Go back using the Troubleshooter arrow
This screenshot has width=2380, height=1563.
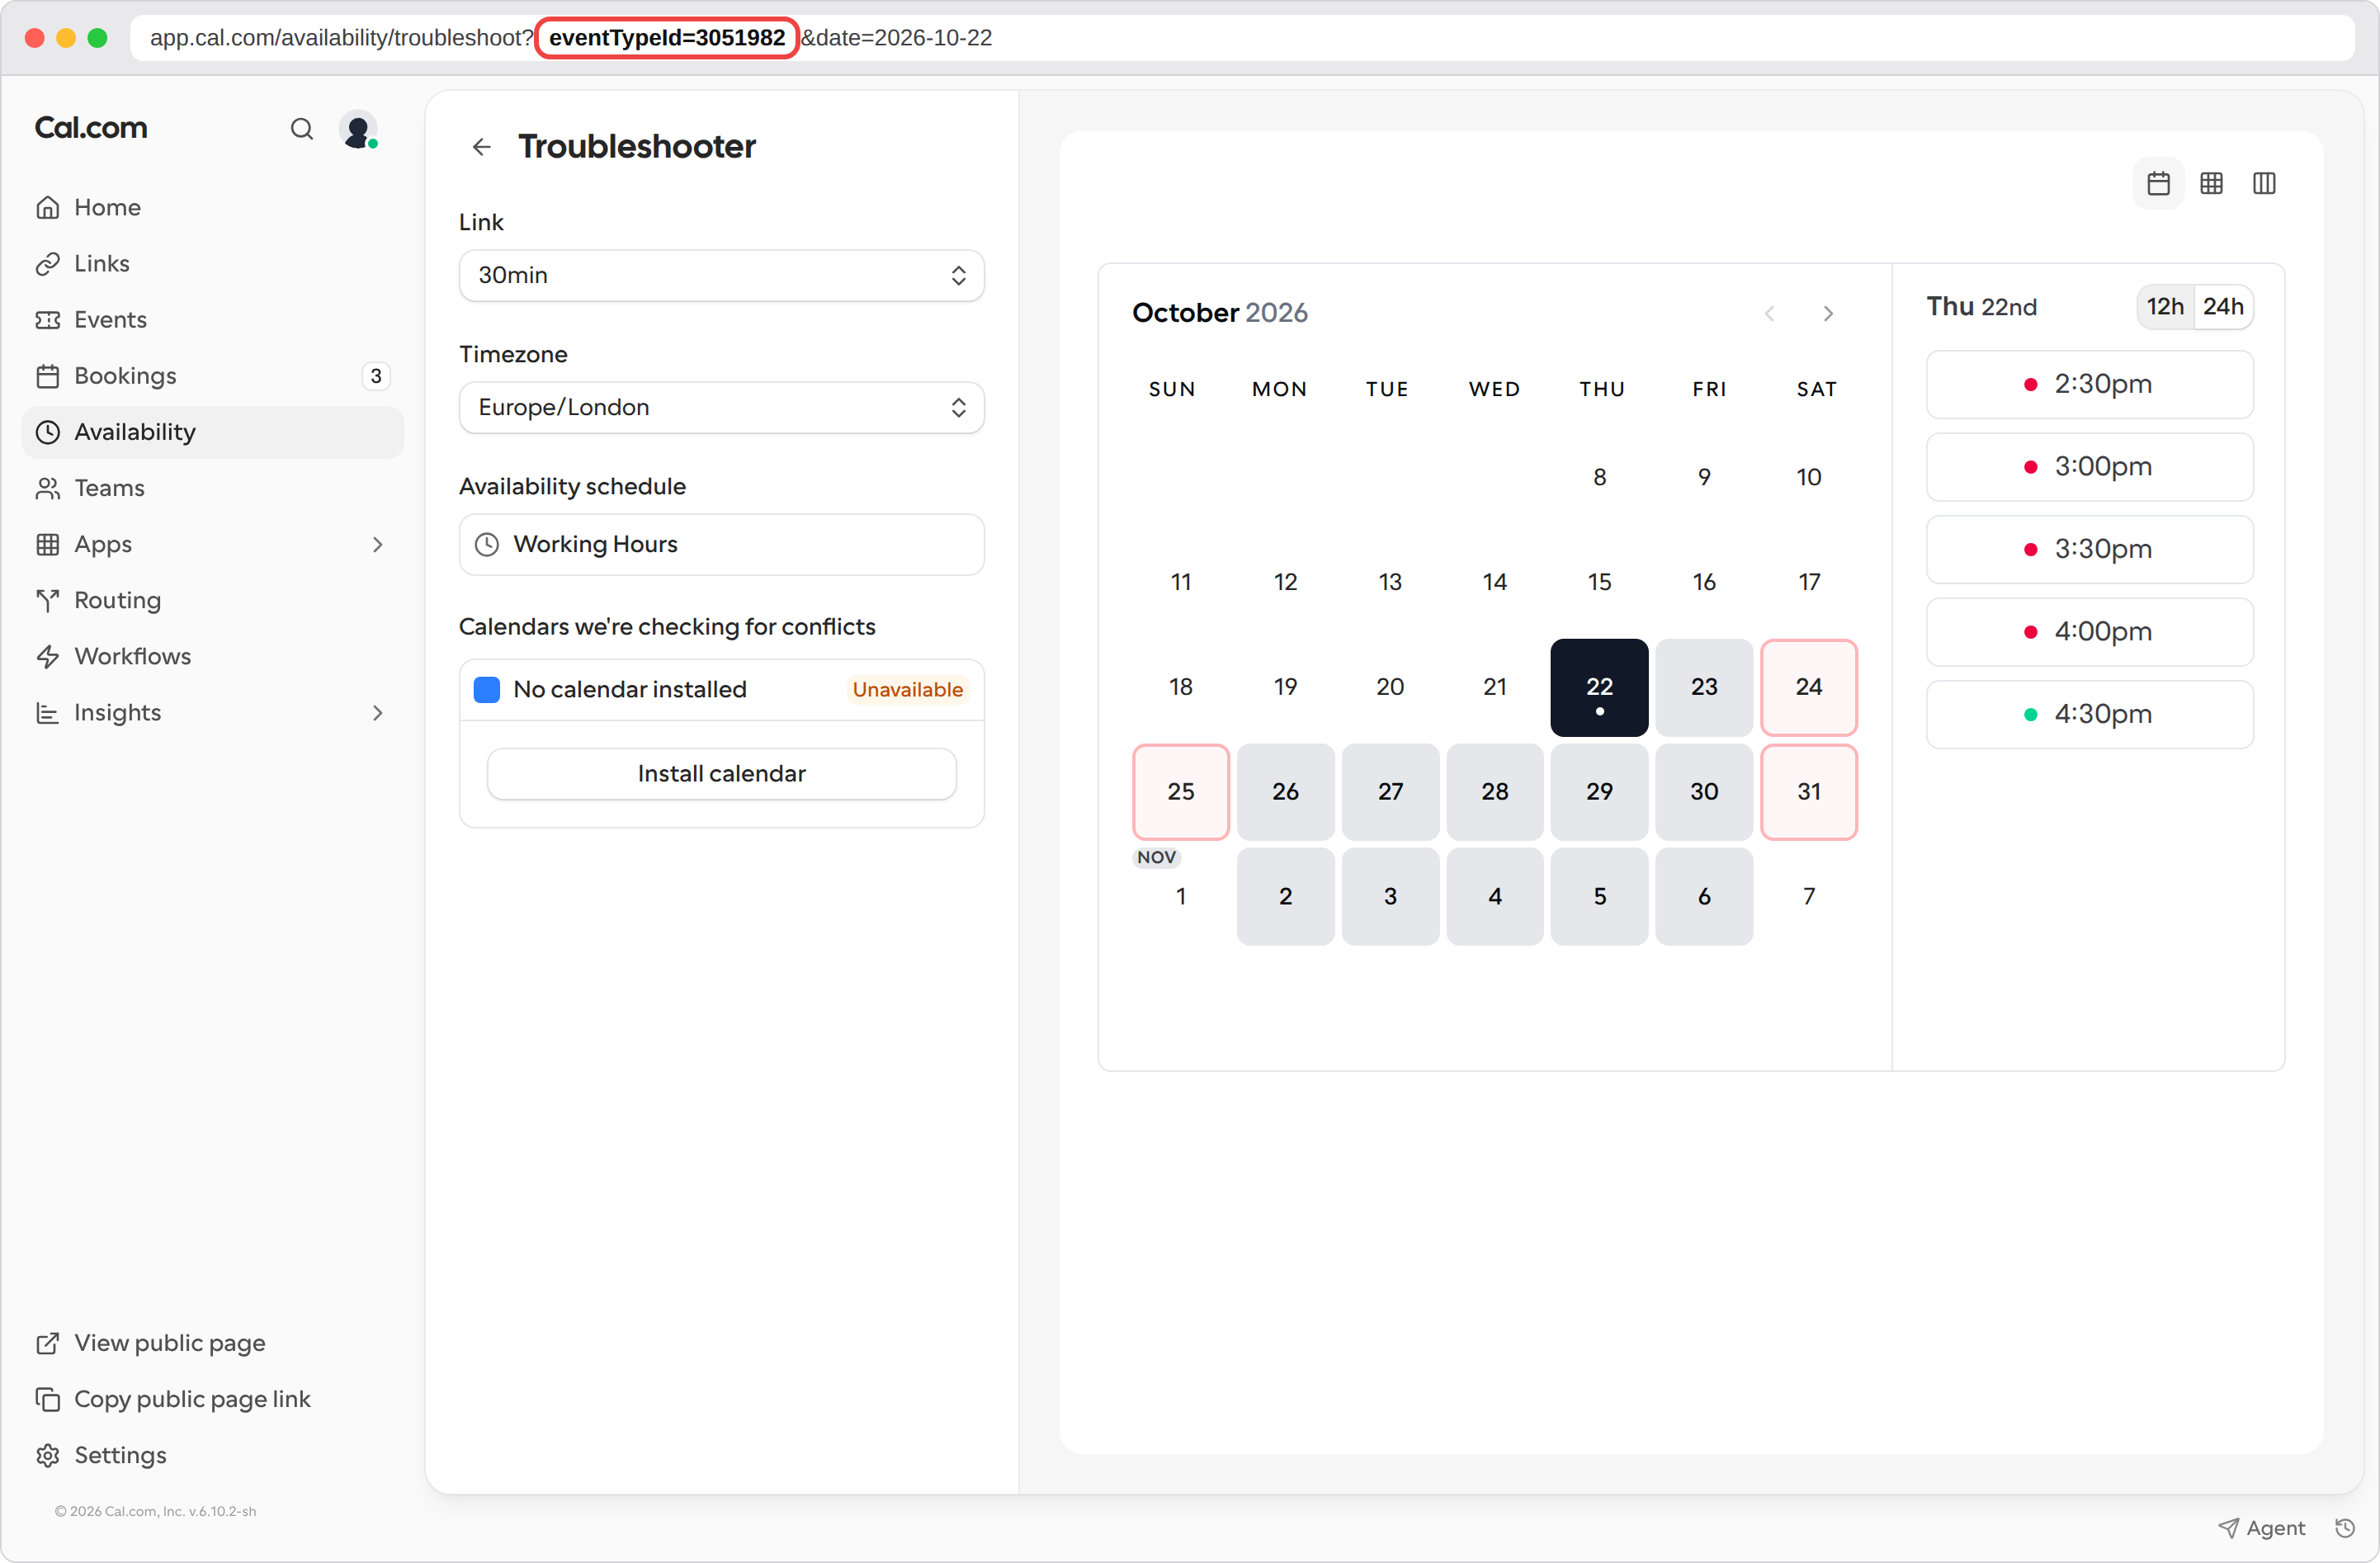(x=481, y=147)
